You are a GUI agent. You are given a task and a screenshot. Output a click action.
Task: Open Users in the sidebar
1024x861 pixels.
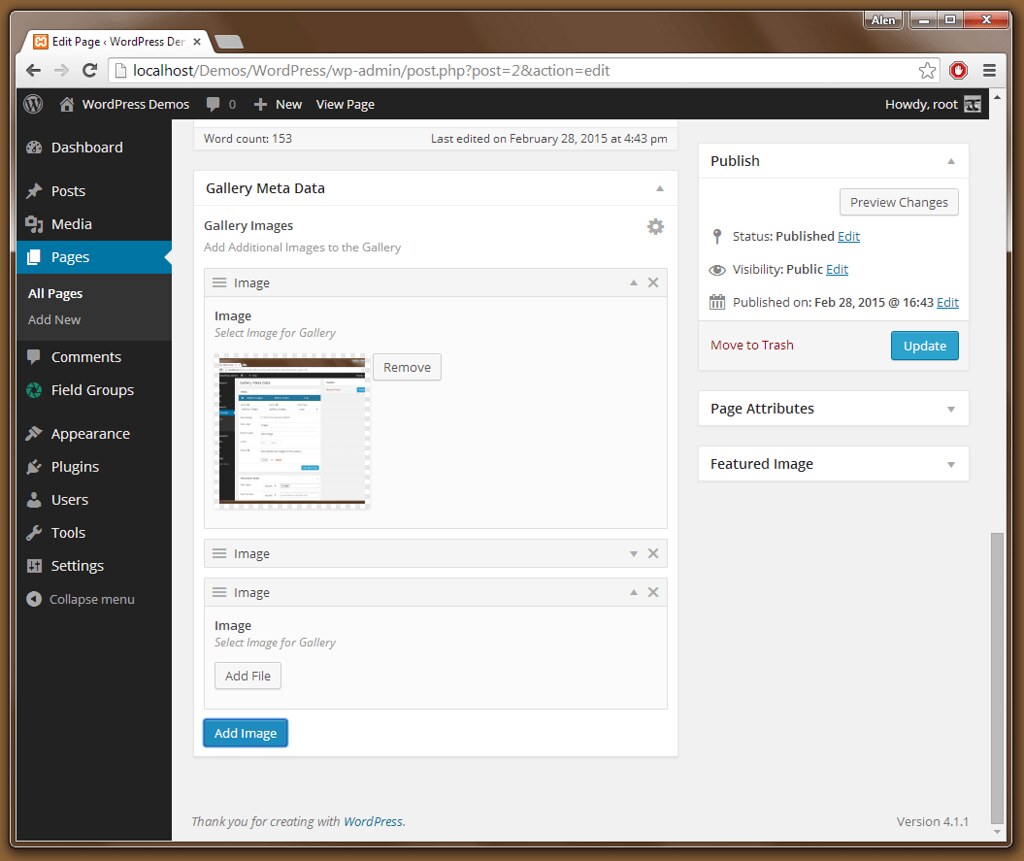coord(69,500)
